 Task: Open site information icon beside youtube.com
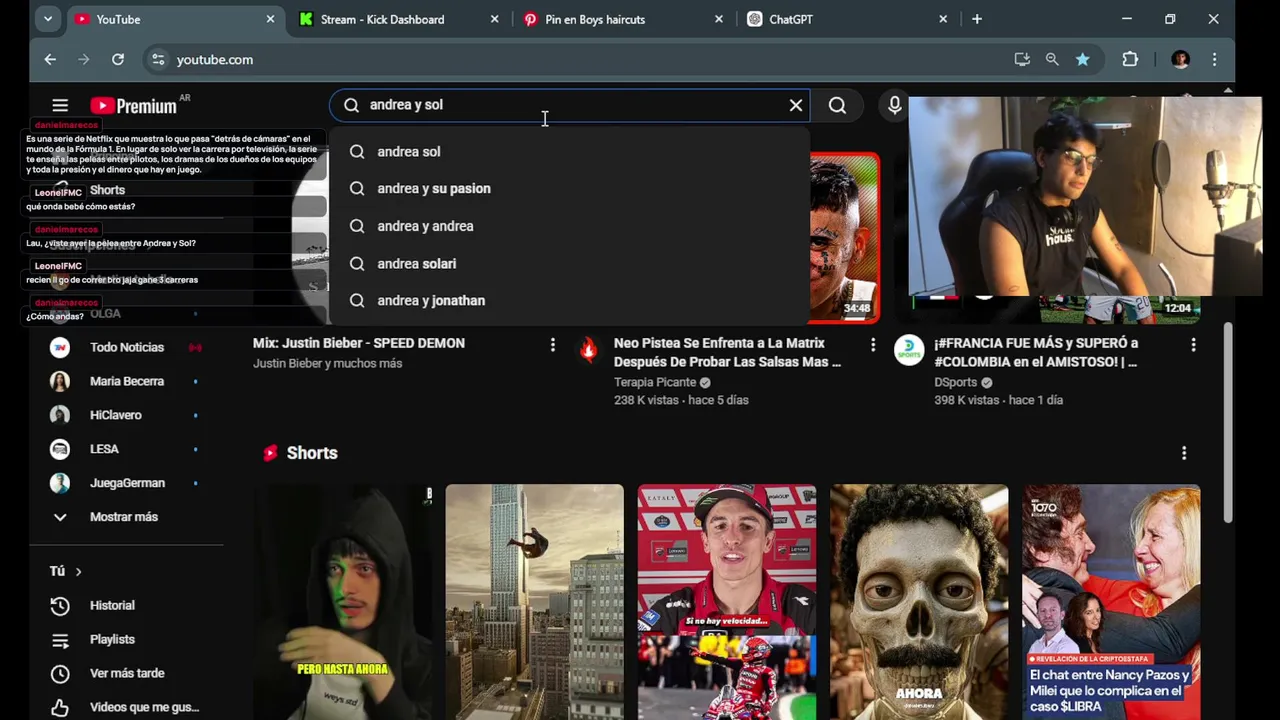pyautogui.click(x=158, y=60)
